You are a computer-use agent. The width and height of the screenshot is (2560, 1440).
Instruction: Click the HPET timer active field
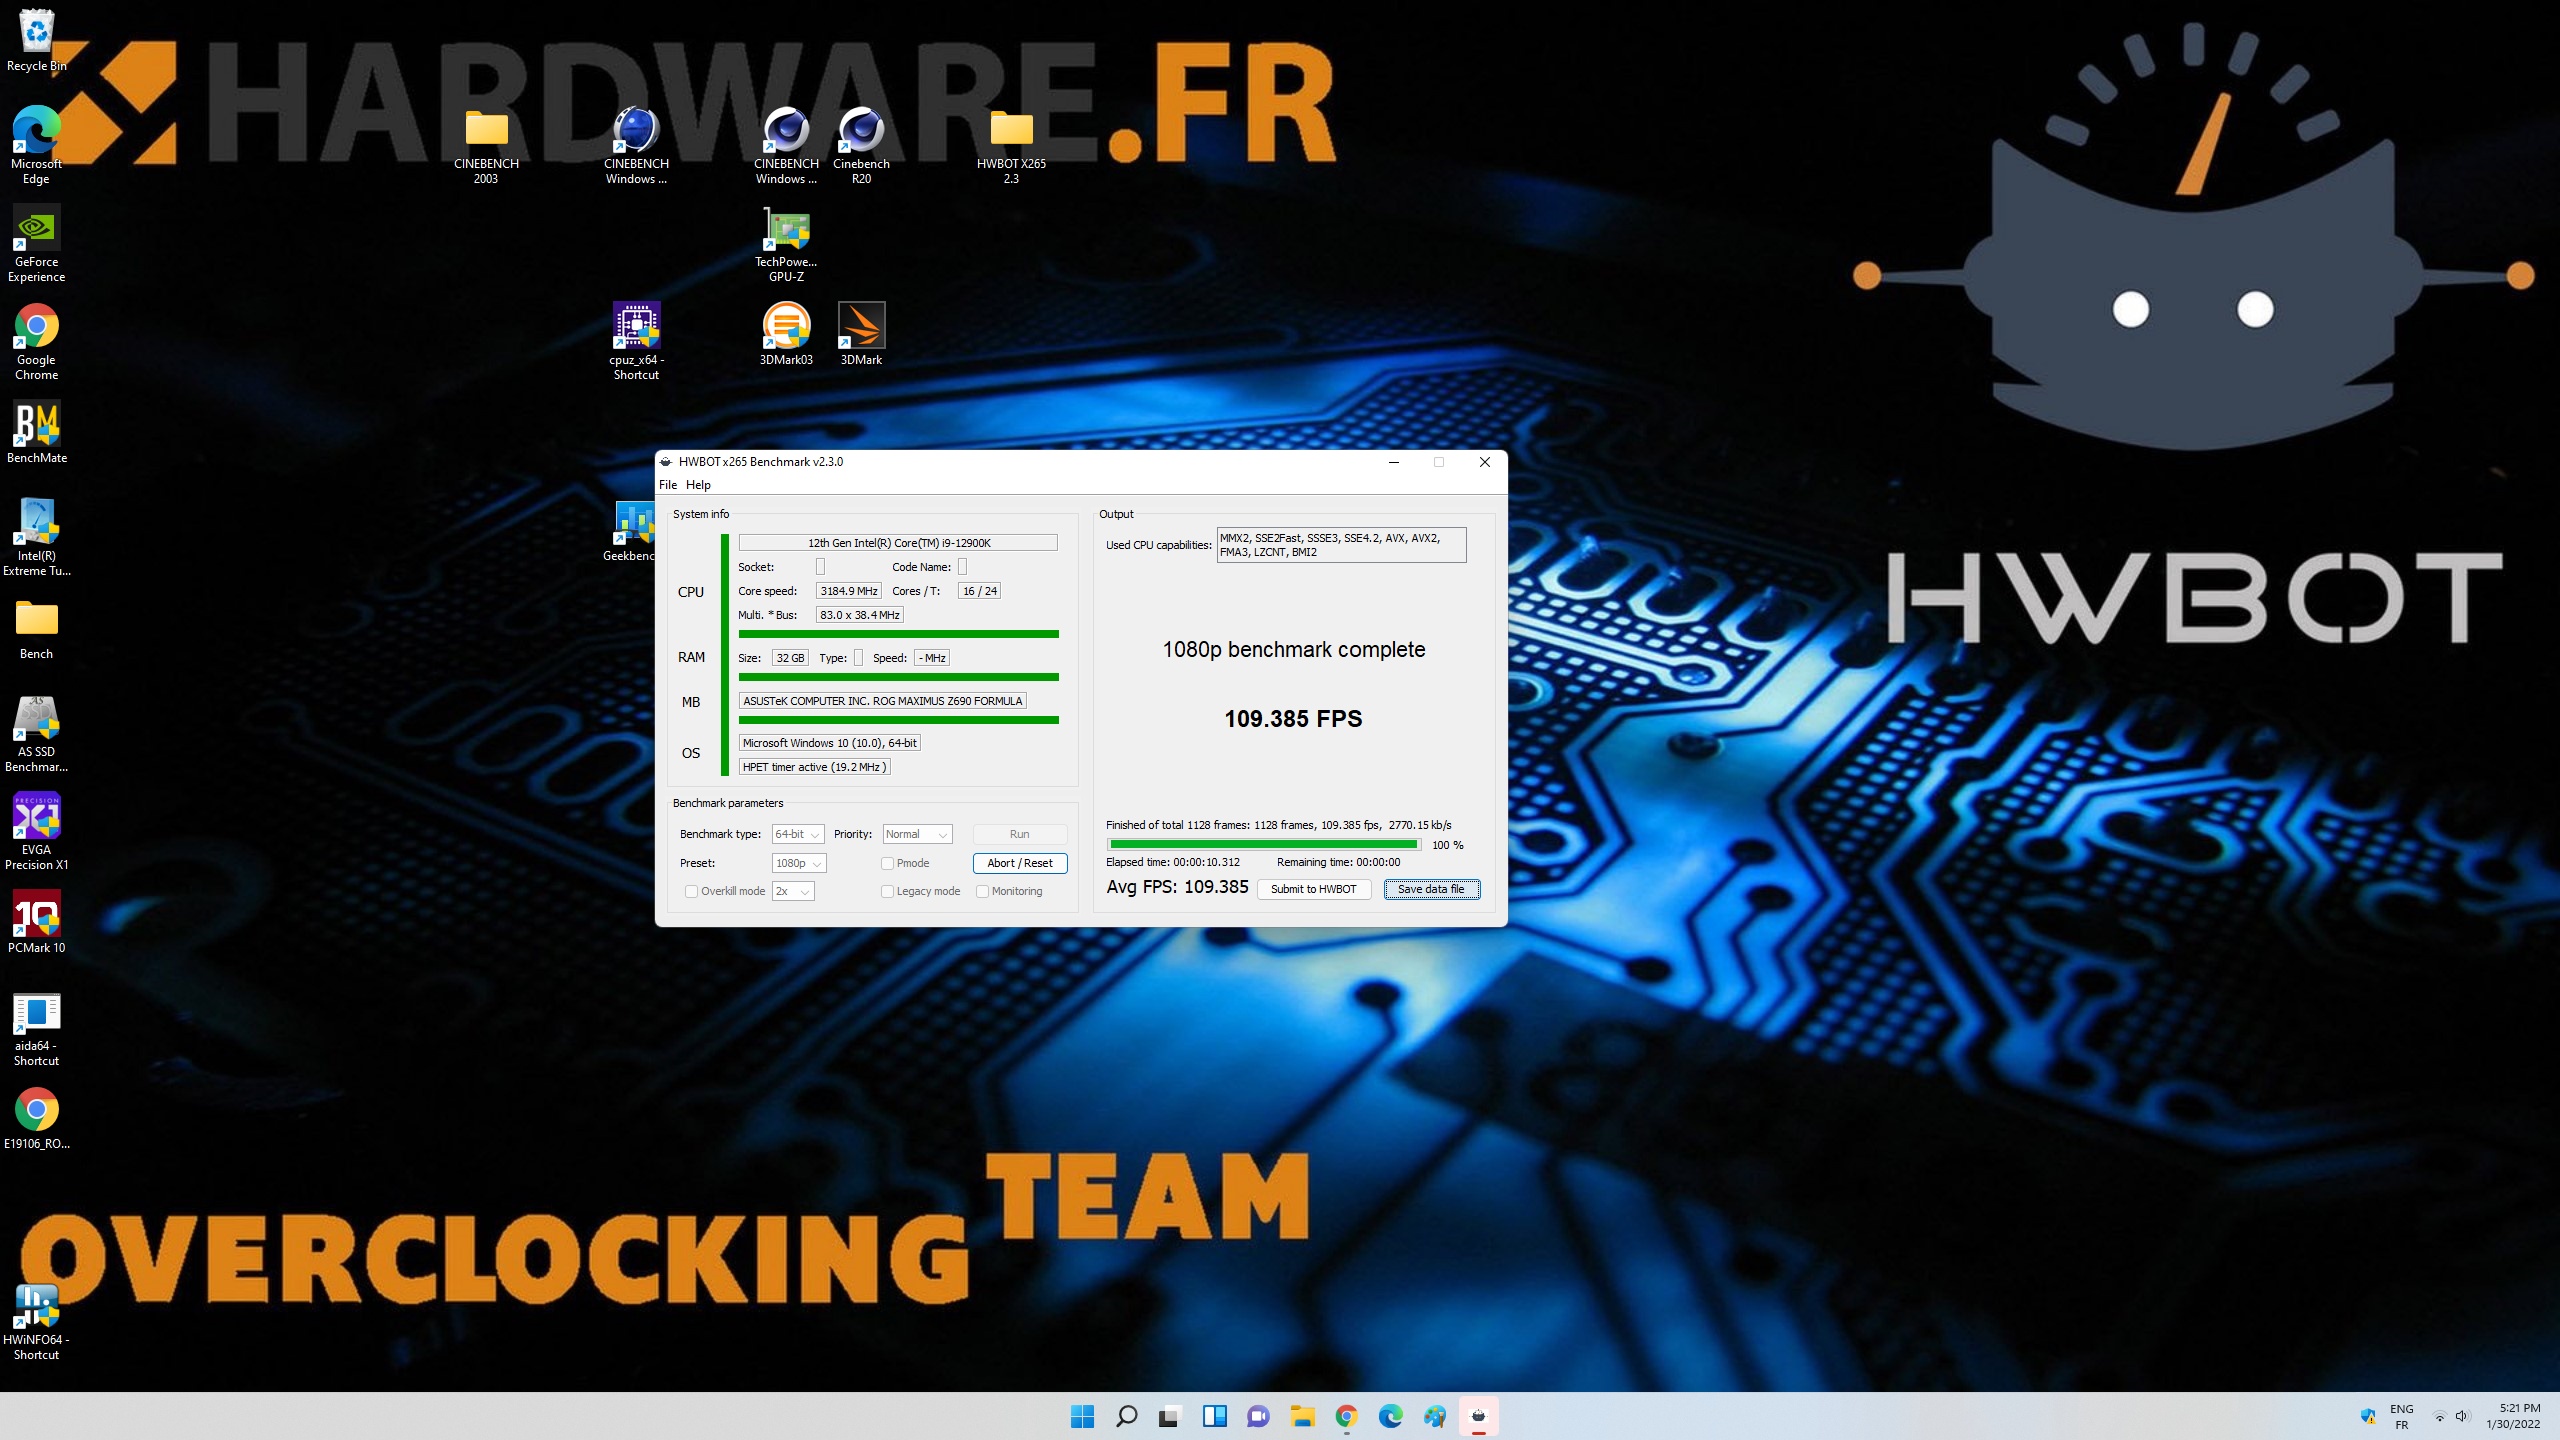pyautogui.click(x=814, y=767)
